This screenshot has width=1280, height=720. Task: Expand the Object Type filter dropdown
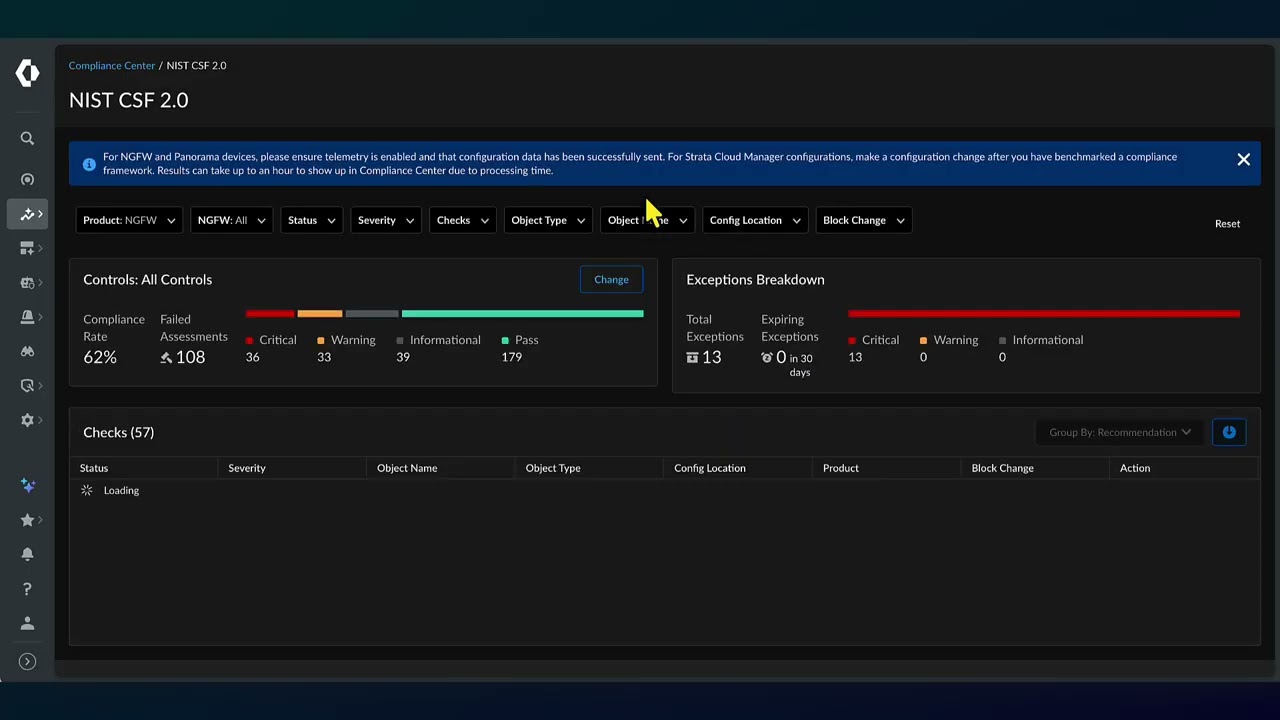548,220
